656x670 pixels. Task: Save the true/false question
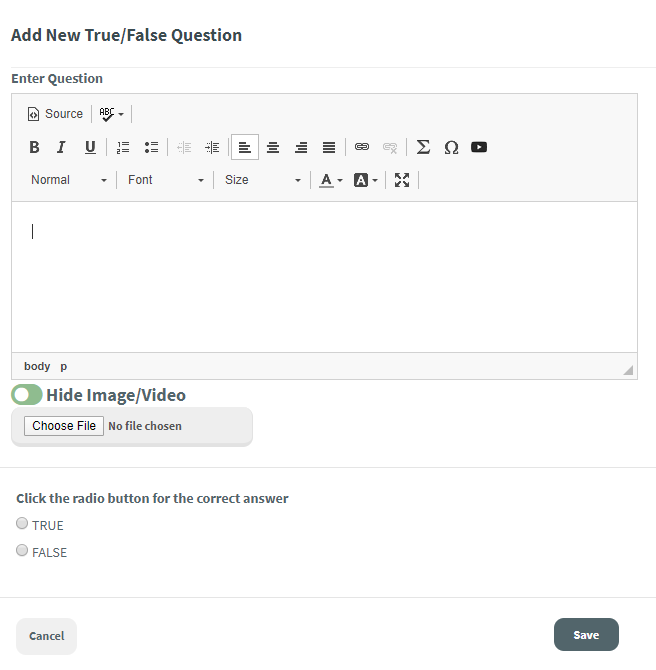(586, 635)
